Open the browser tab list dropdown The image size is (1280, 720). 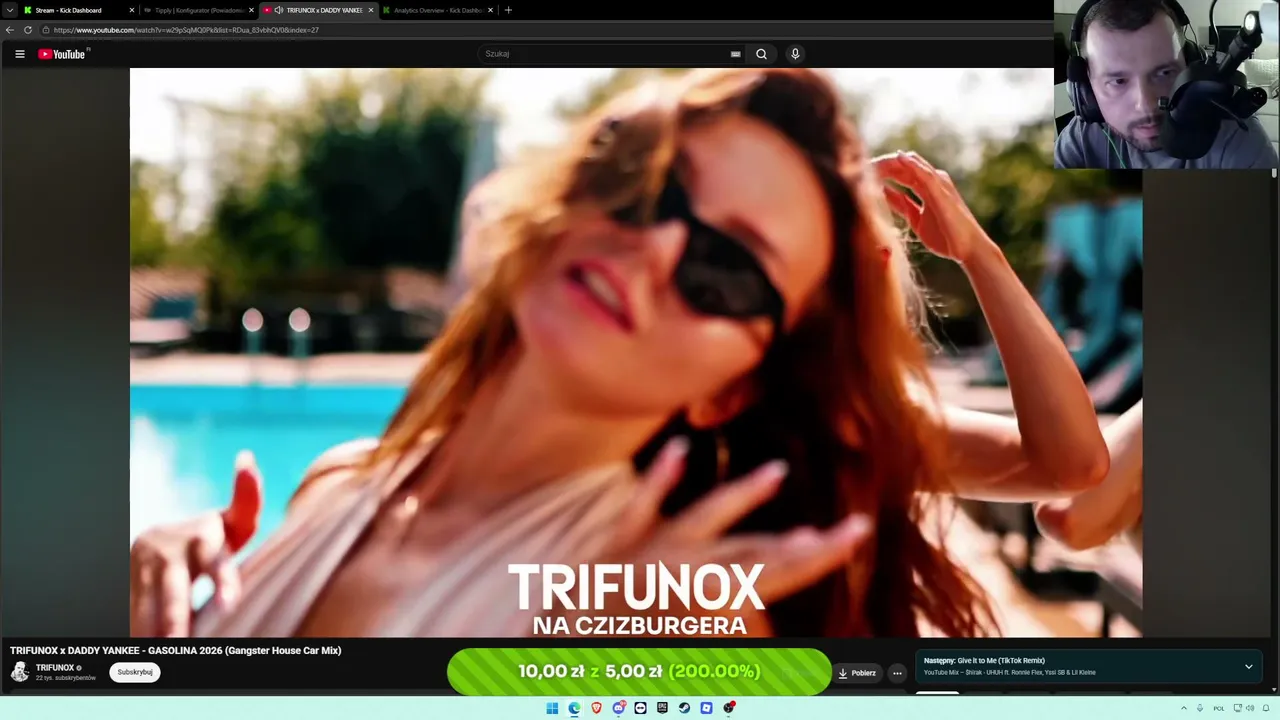click(10, 10)
